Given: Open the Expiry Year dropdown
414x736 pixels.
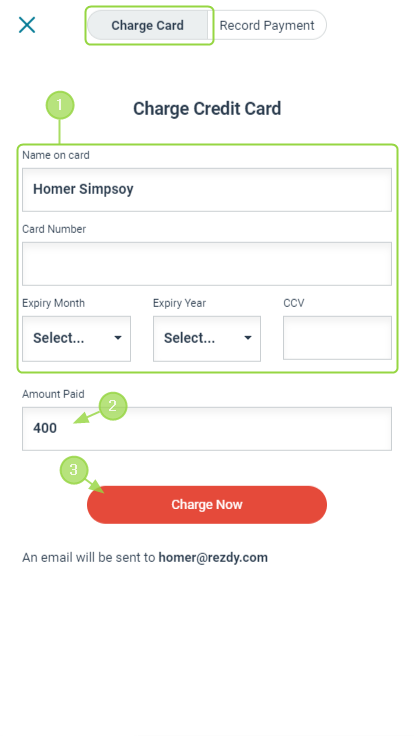Looking at the screenshot, I should [x=207, y=338].
